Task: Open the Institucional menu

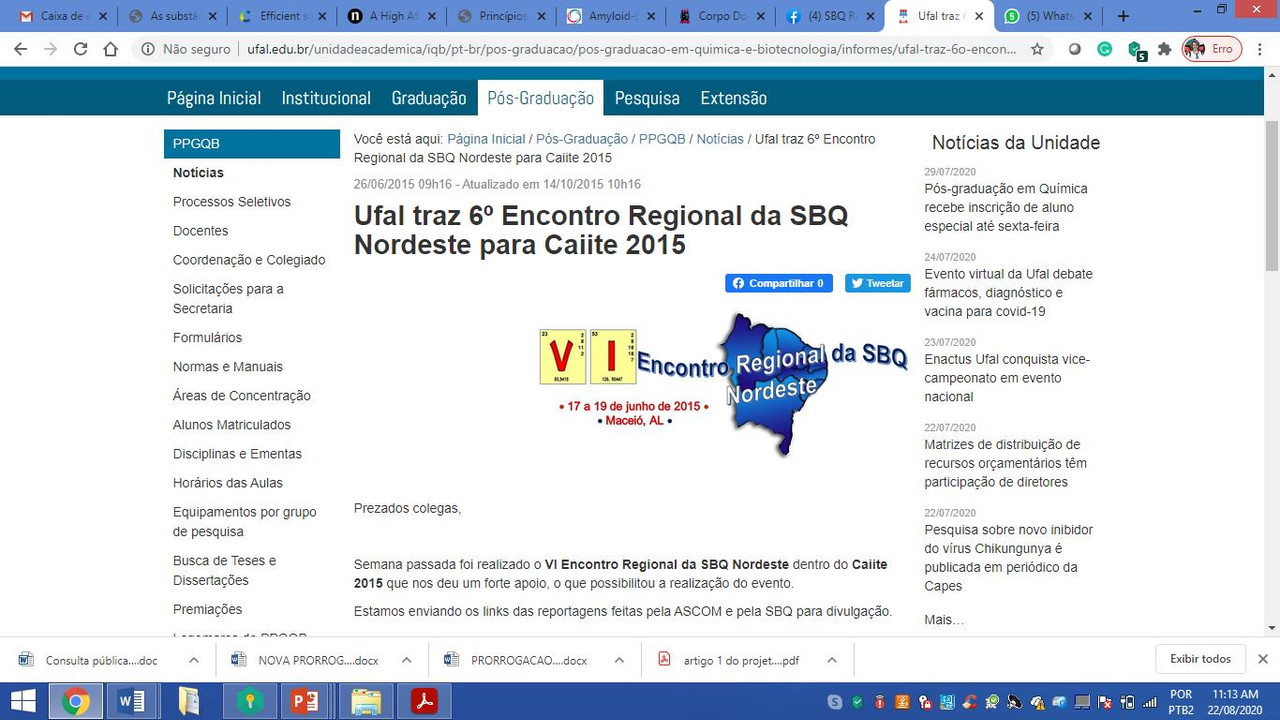Action: [326, 98]
